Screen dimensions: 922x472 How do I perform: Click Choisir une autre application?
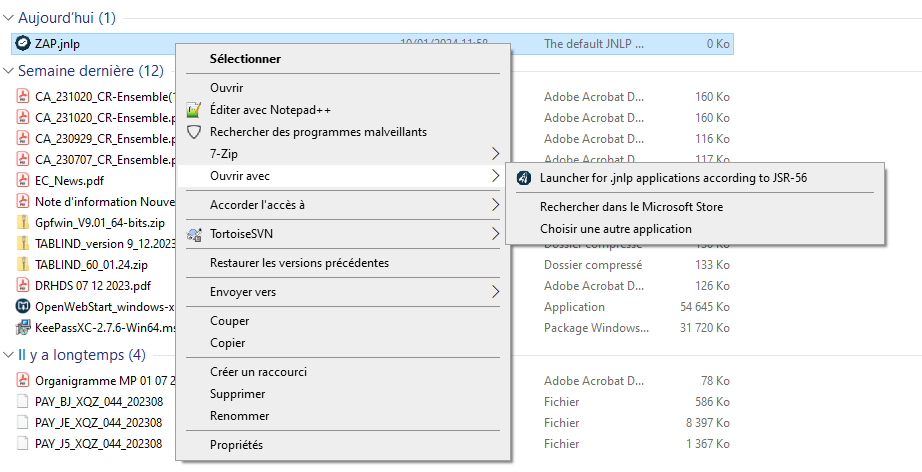615,229
